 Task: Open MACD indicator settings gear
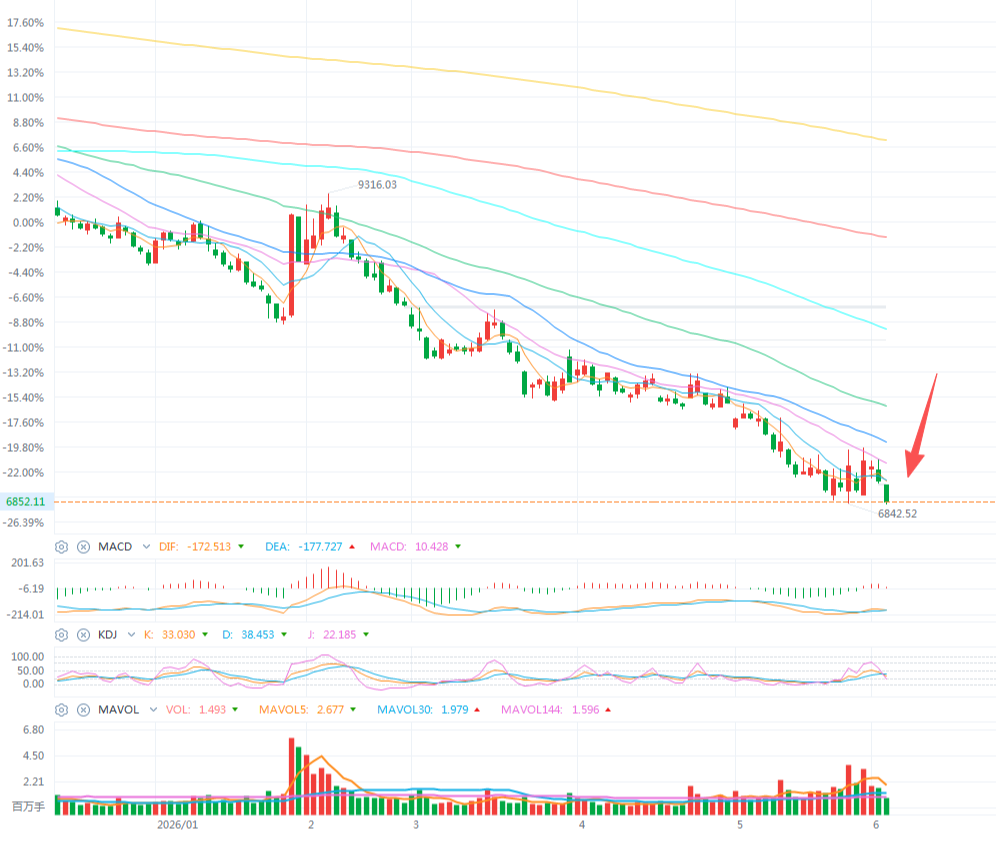pyautogui.click(x=62, y=547)
